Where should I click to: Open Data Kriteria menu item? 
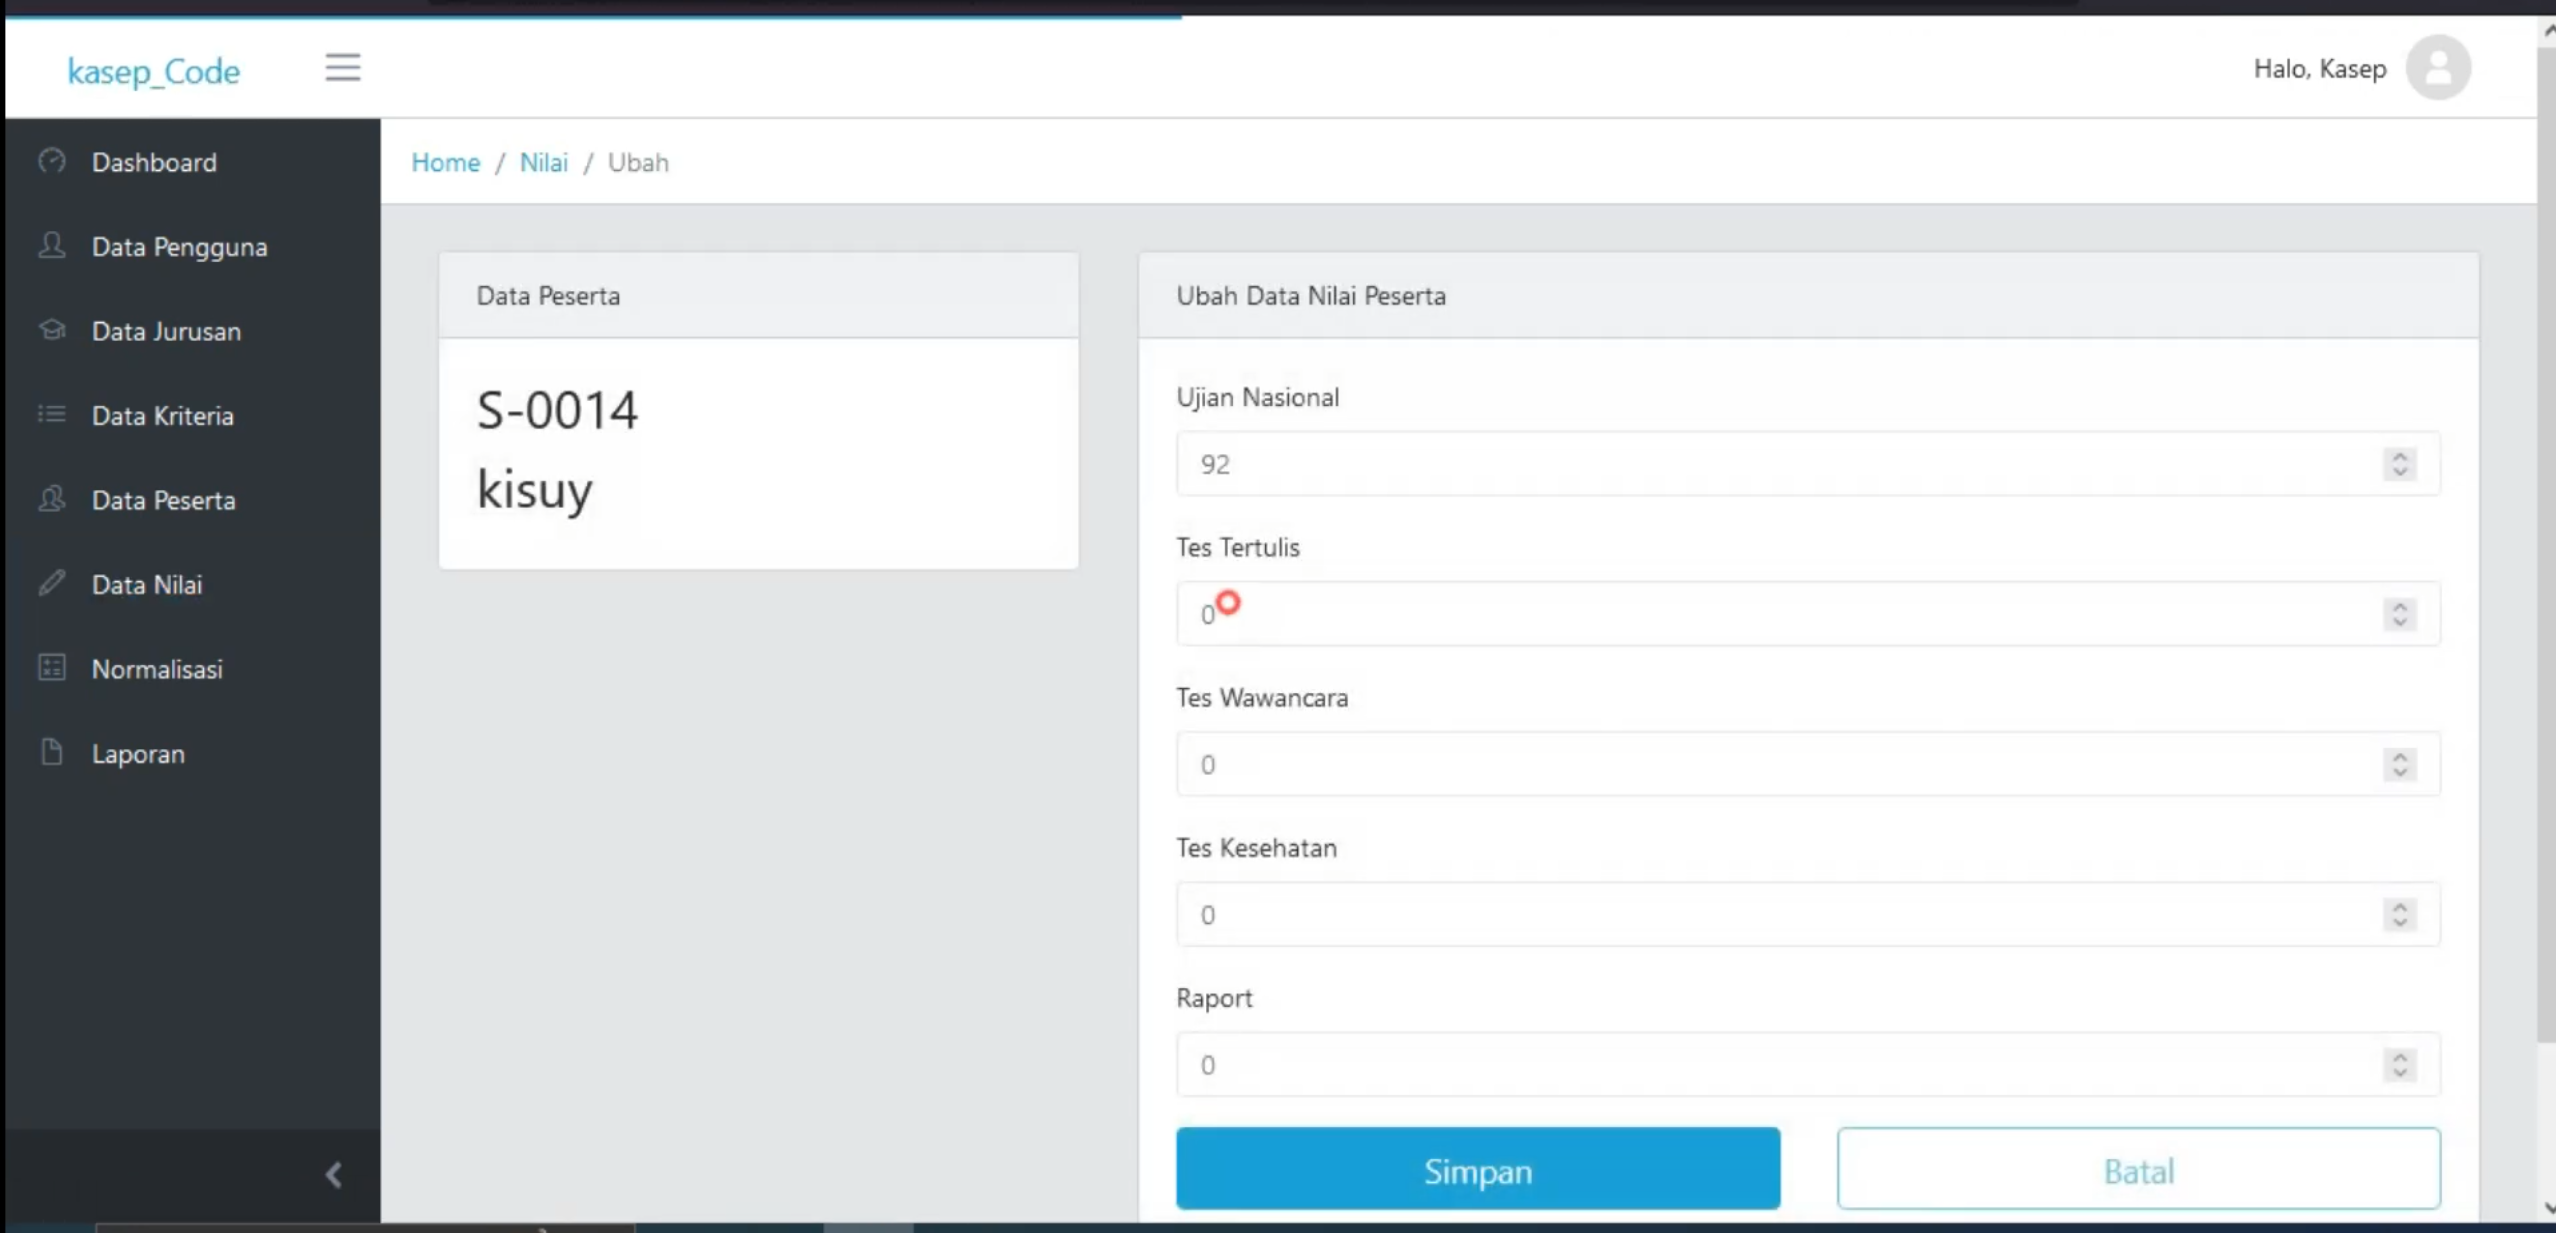pos(192,416)
